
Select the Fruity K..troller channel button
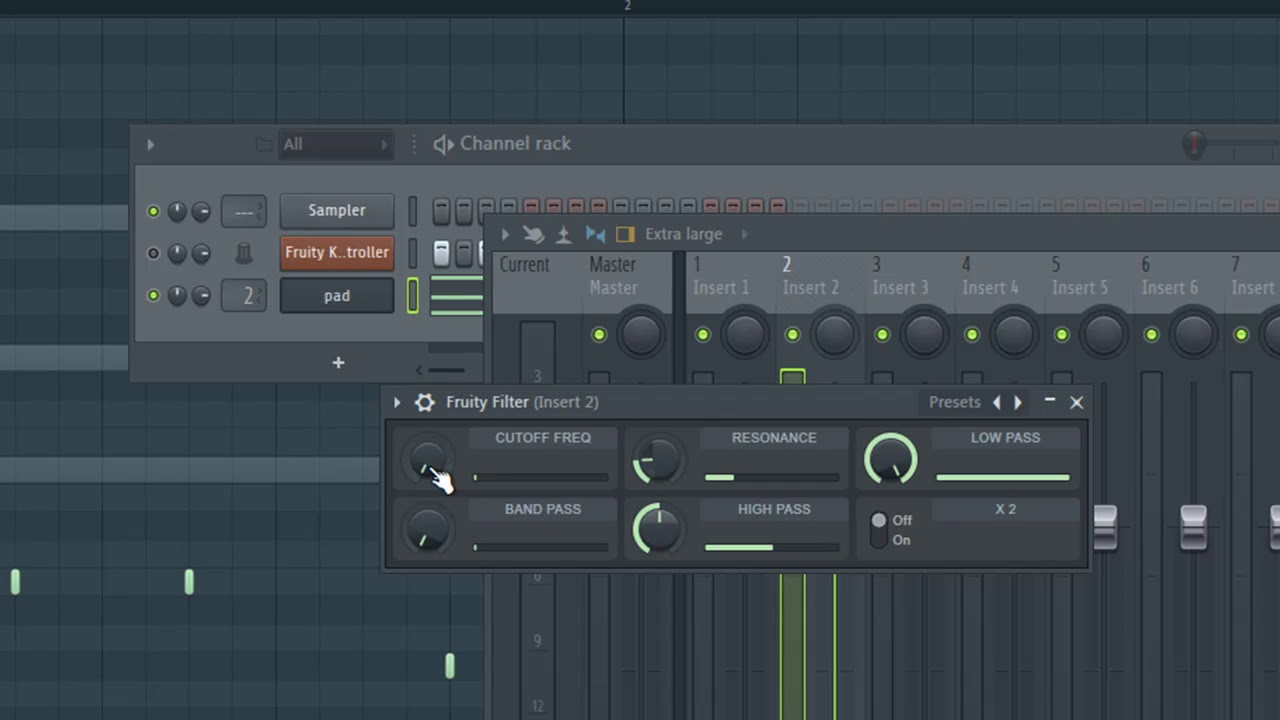point(337,253)
